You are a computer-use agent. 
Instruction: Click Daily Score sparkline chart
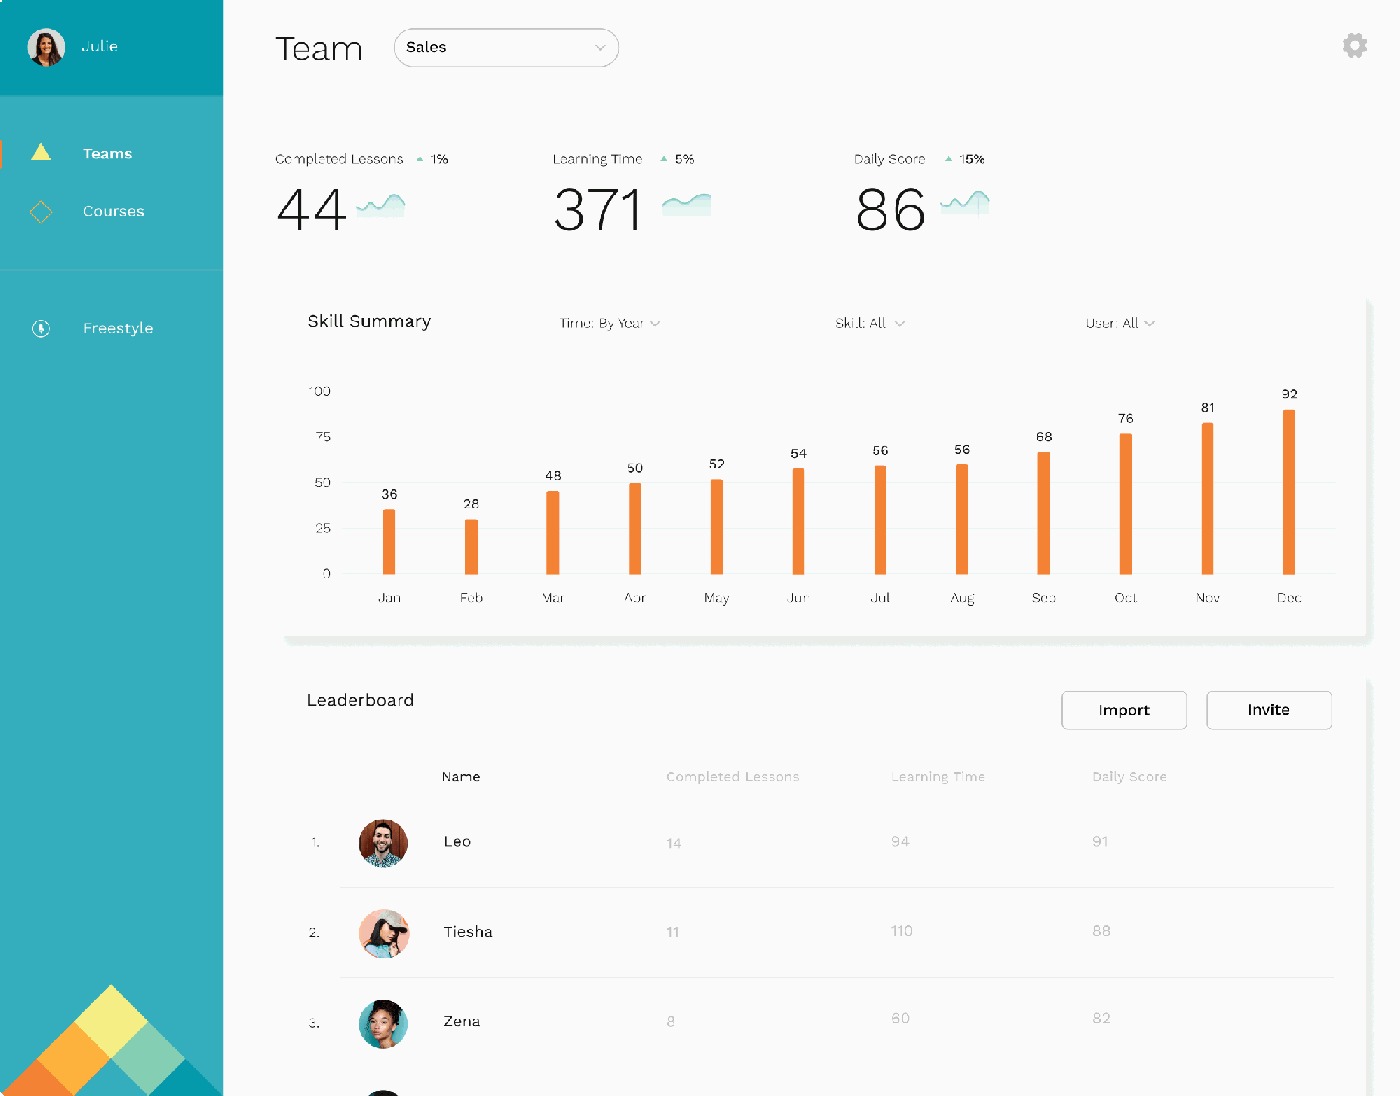pyautogui.click(x=965, y=204)
